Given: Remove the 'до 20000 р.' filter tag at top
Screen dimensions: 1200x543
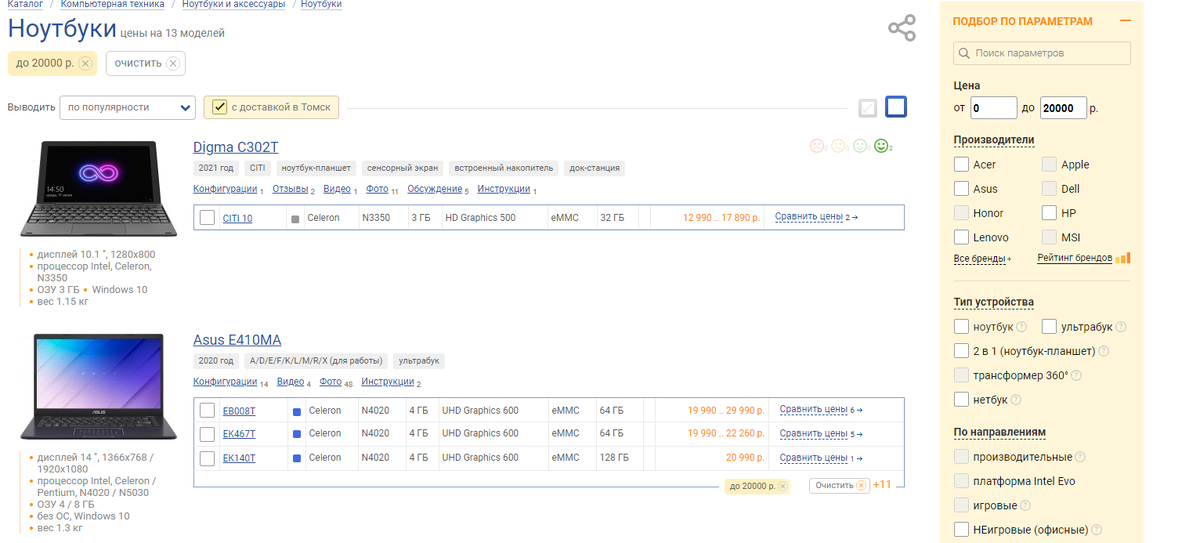Looking at the screenshot, I should (85, 64).
